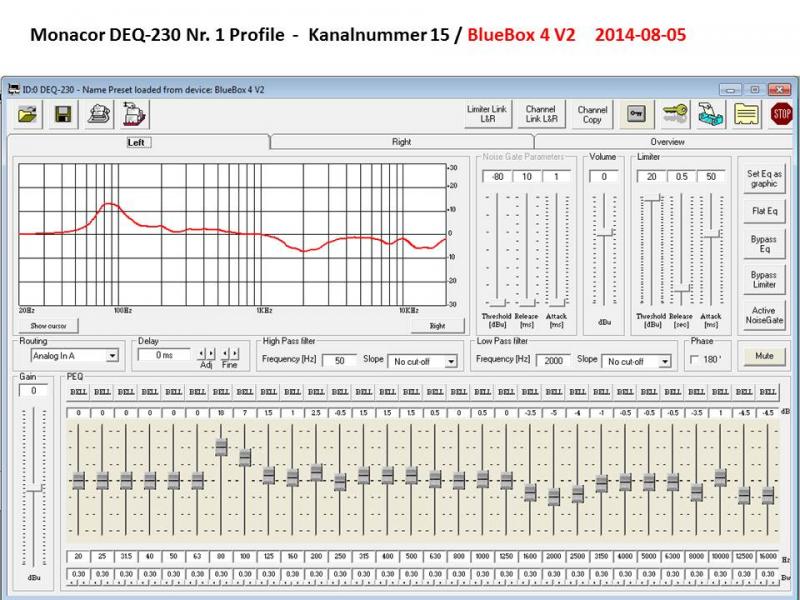800x600 pixels.
Task: Enable the Phase 180° checkbox
Action: coord(694,360)
